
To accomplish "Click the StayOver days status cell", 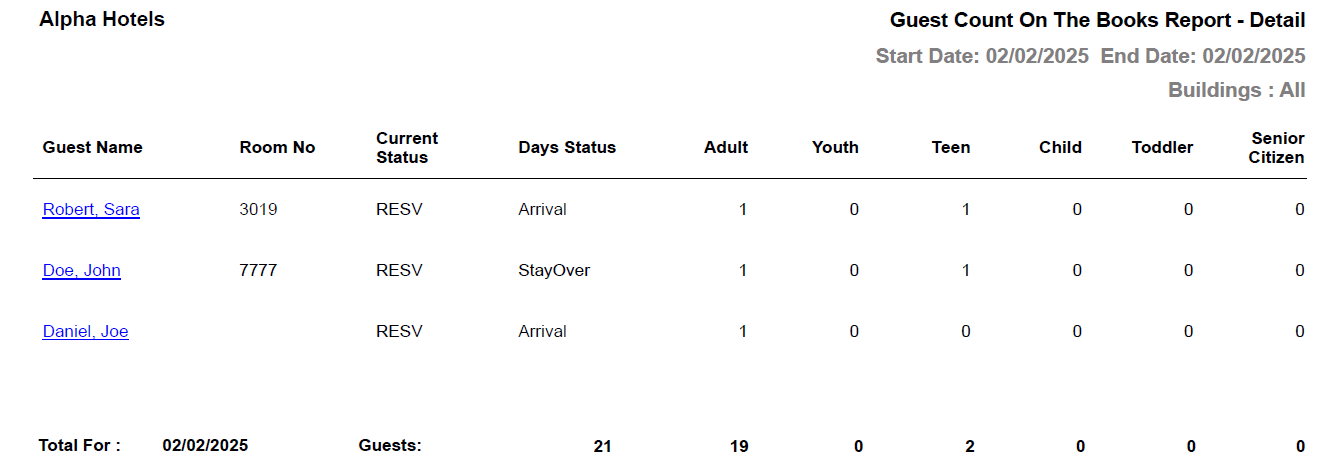I will pos(554,271).
